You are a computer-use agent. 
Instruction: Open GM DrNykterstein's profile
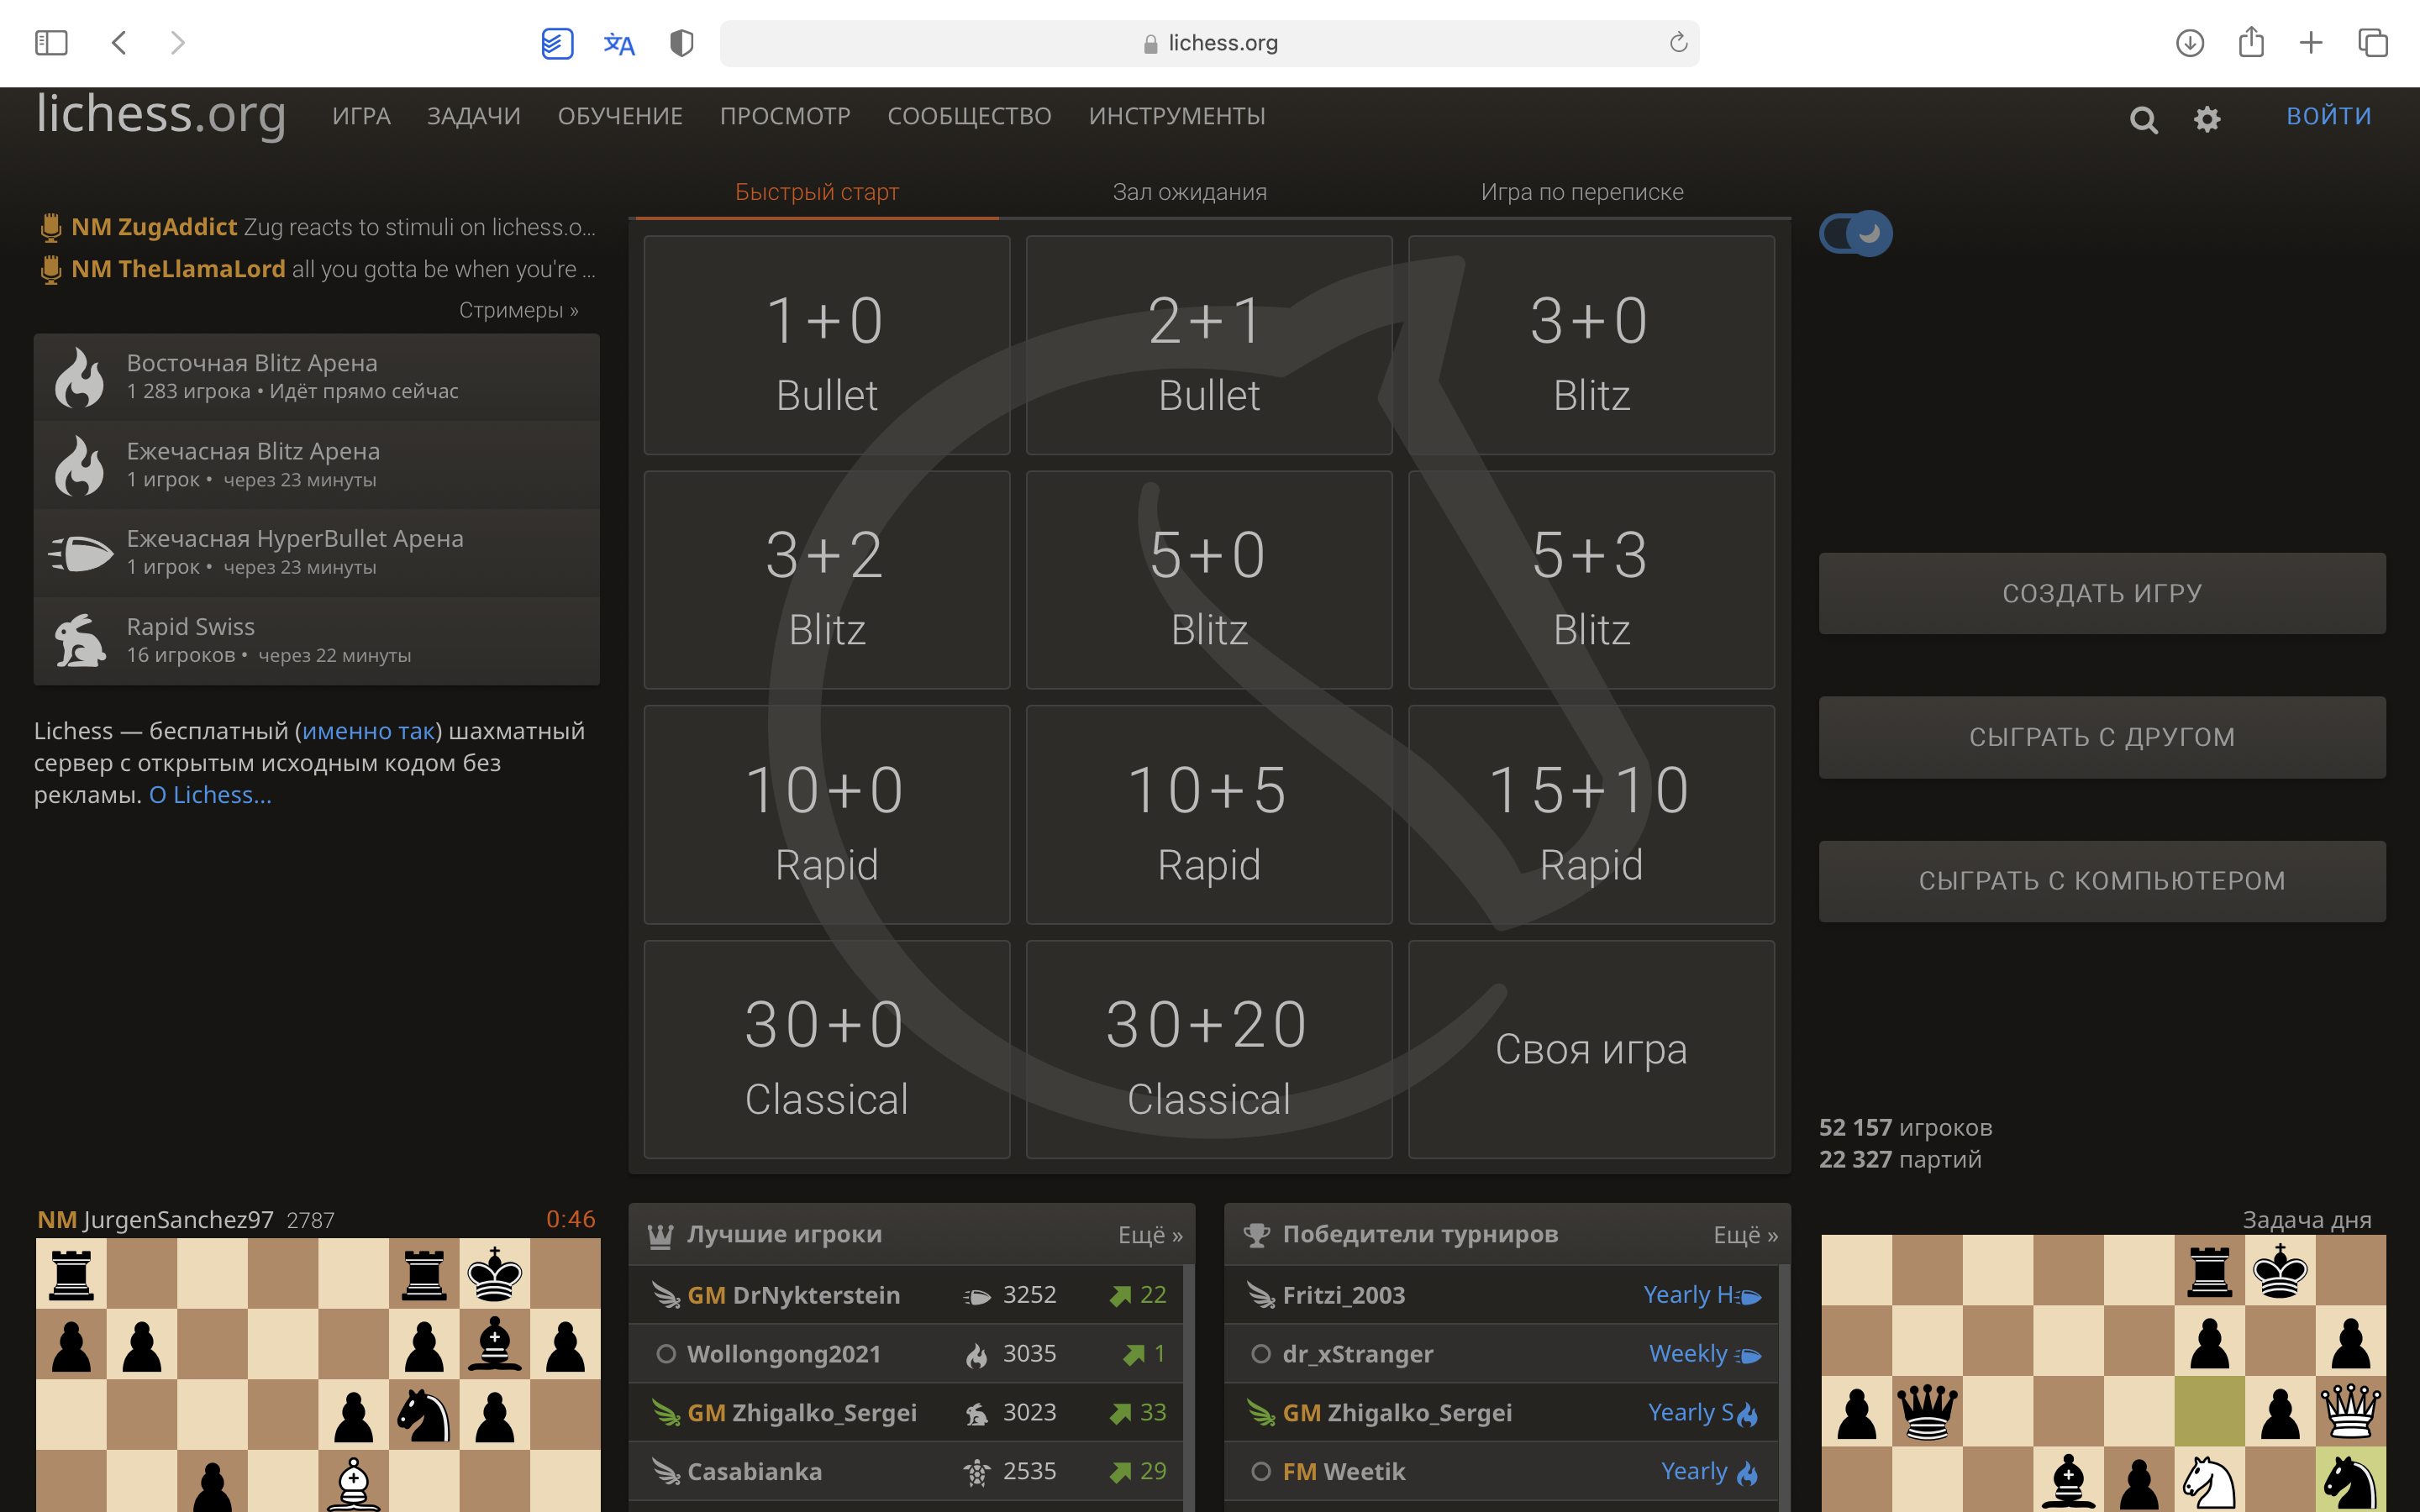coord(794,1295)
